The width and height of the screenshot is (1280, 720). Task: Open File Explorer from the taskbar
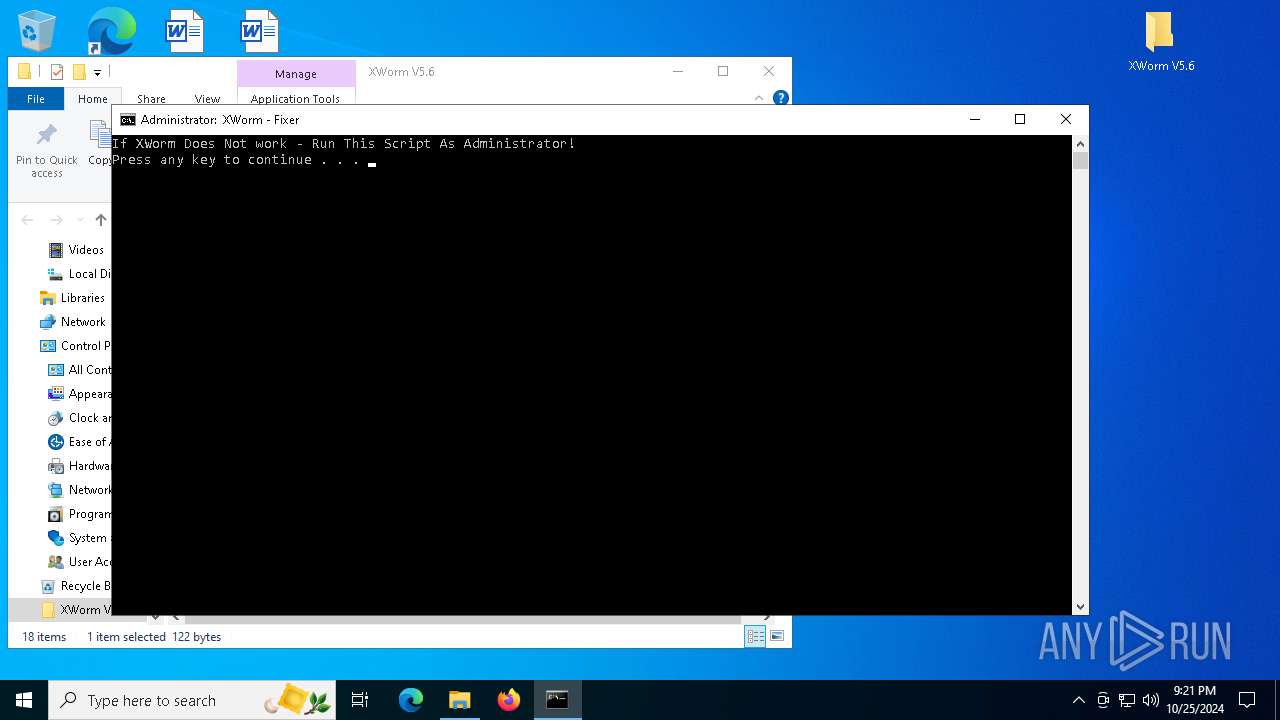(460, 700)
